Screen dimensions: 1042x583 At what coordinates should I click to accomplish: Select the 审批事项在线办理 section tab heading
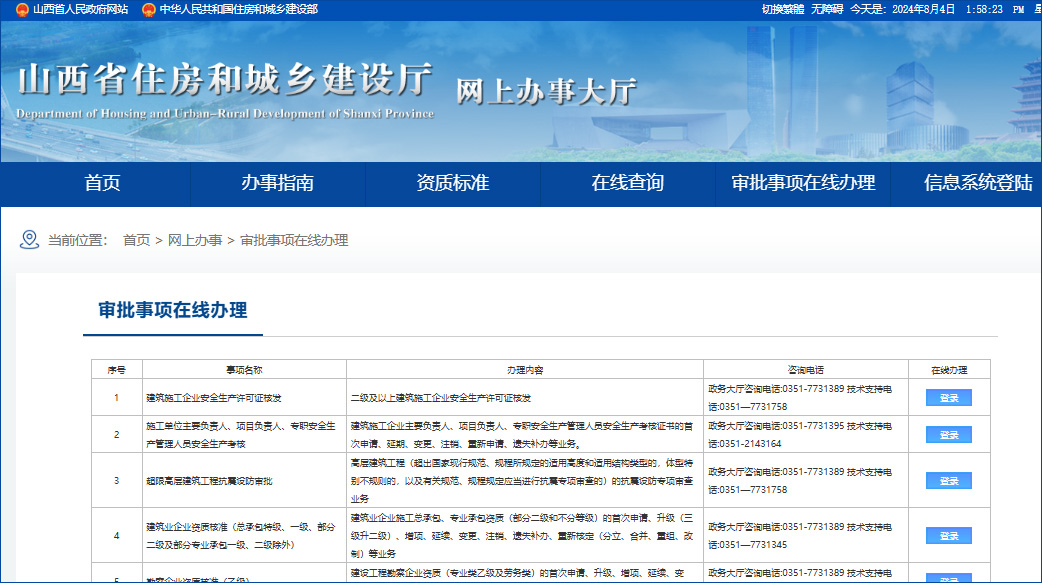point(173,310)
